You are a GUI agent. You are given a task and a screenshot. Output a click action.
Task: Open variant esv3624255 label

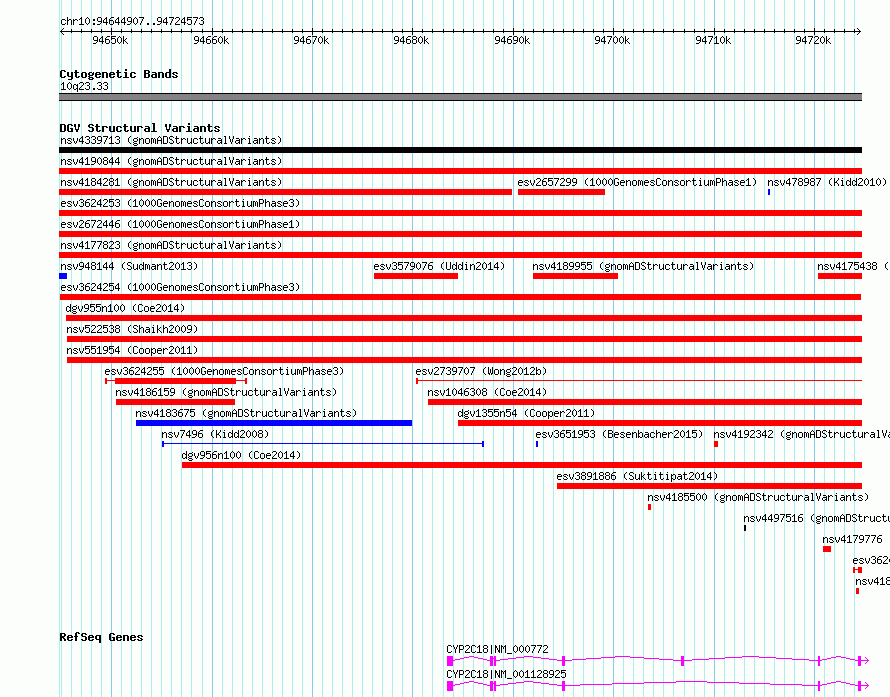(x=224, y=371)
